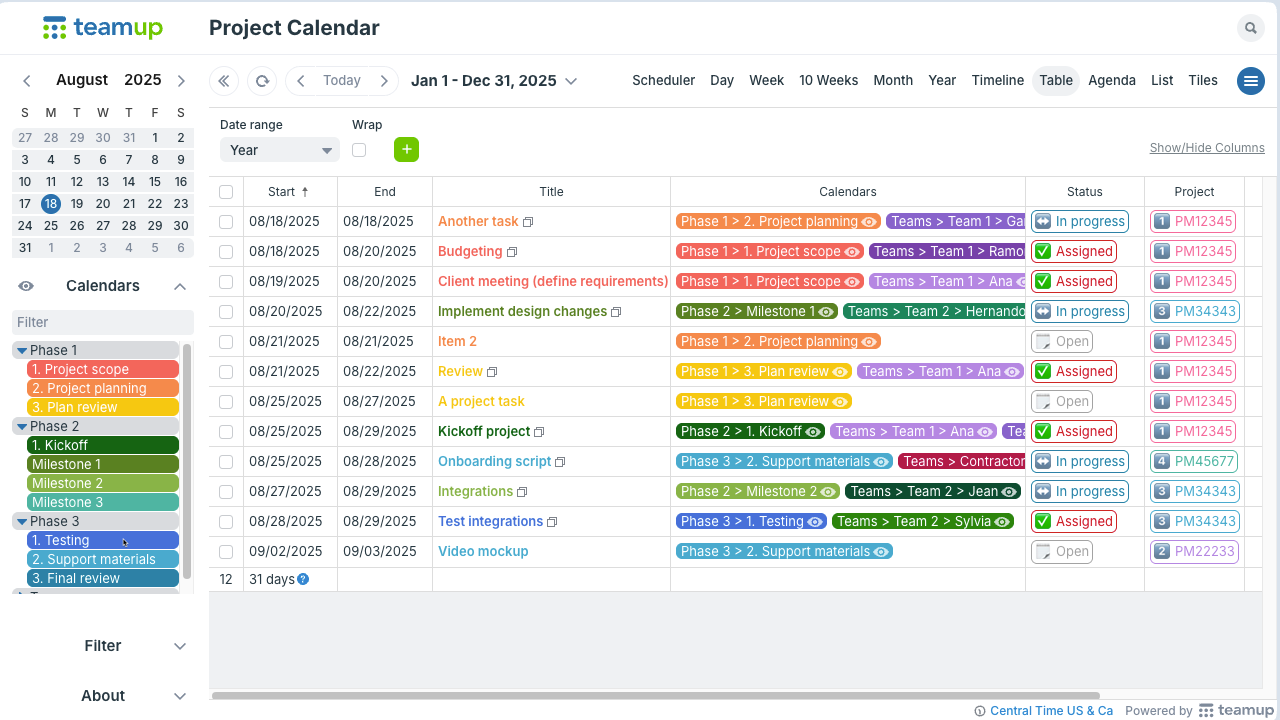This screenshot has height=720, width=1280.
Task: Click the search magnifier icon
Action: [x=1250, y=28]
